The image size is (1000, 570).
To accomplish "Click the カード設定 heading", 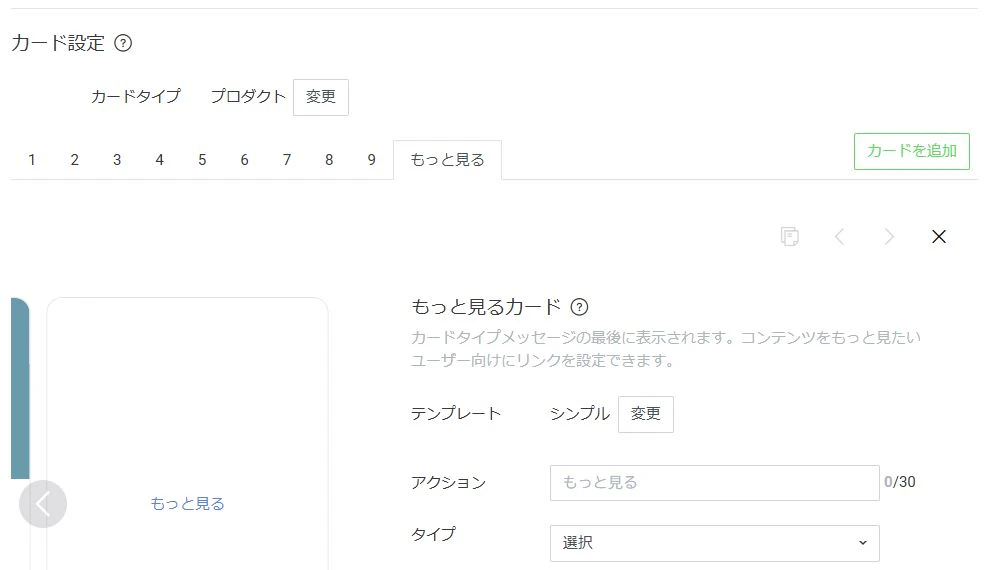I will [58, 43].
